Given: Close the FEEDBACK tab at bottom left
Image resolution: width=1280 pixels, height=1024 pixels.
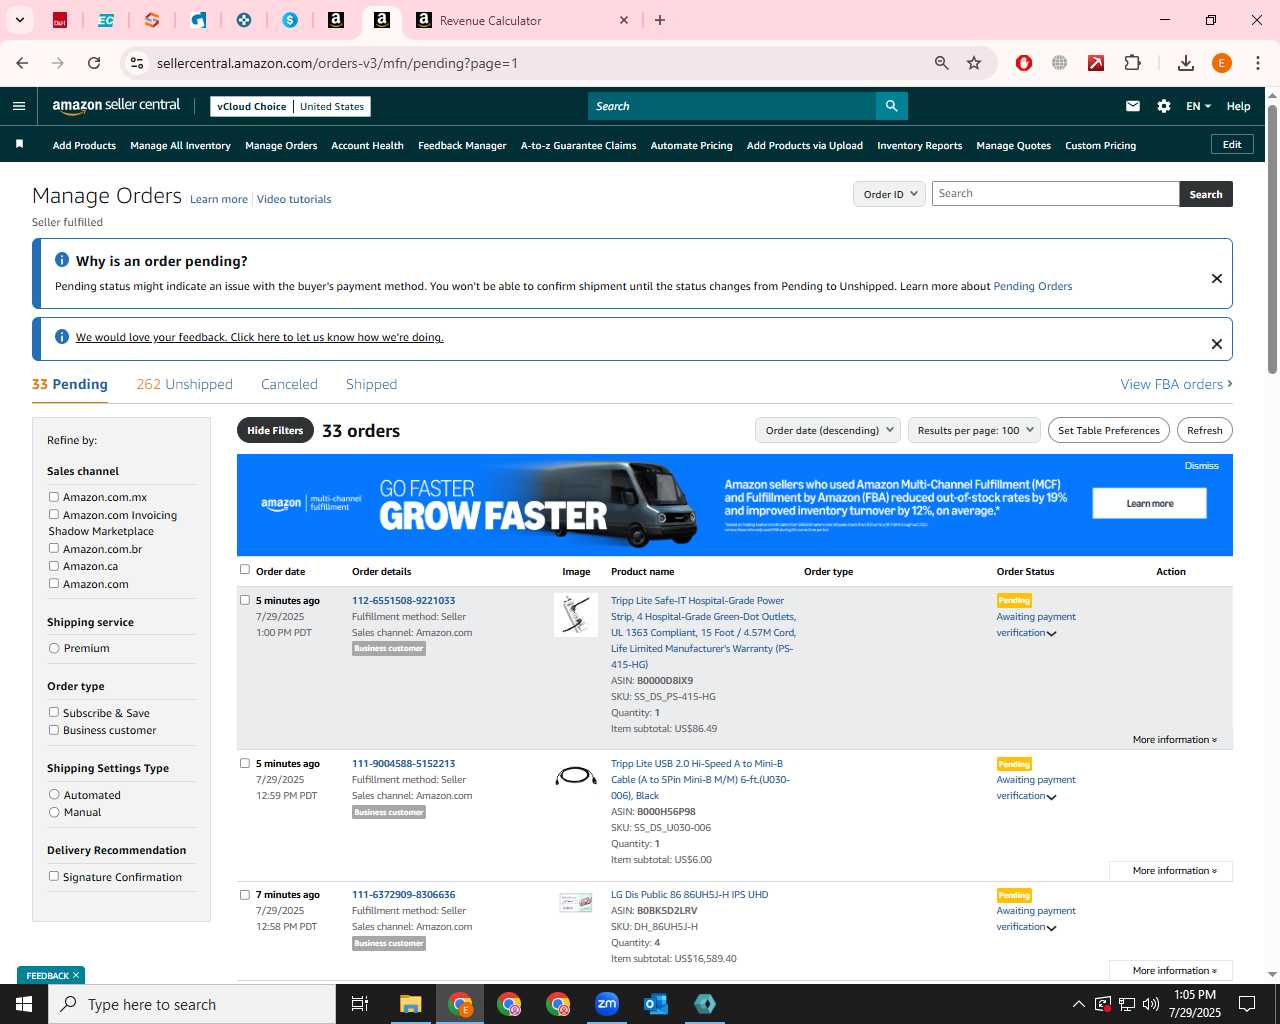Looking at the screenshot, I should click(x=76, y=975).
